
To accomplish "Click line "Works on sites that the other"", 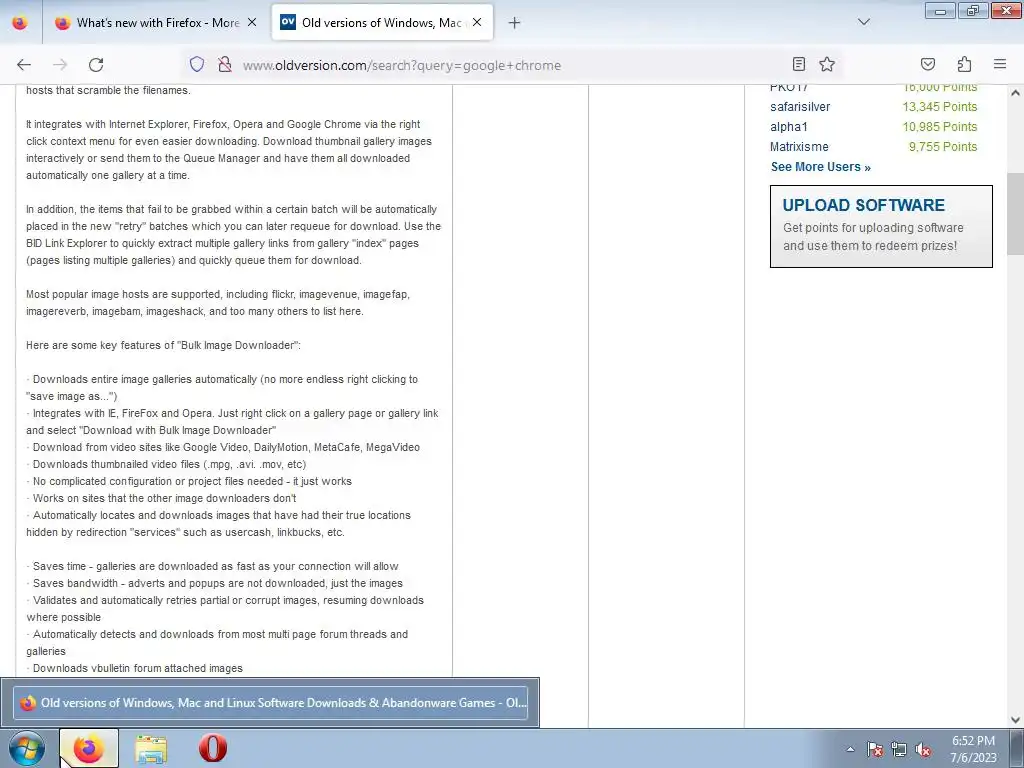I will (162, 498).
